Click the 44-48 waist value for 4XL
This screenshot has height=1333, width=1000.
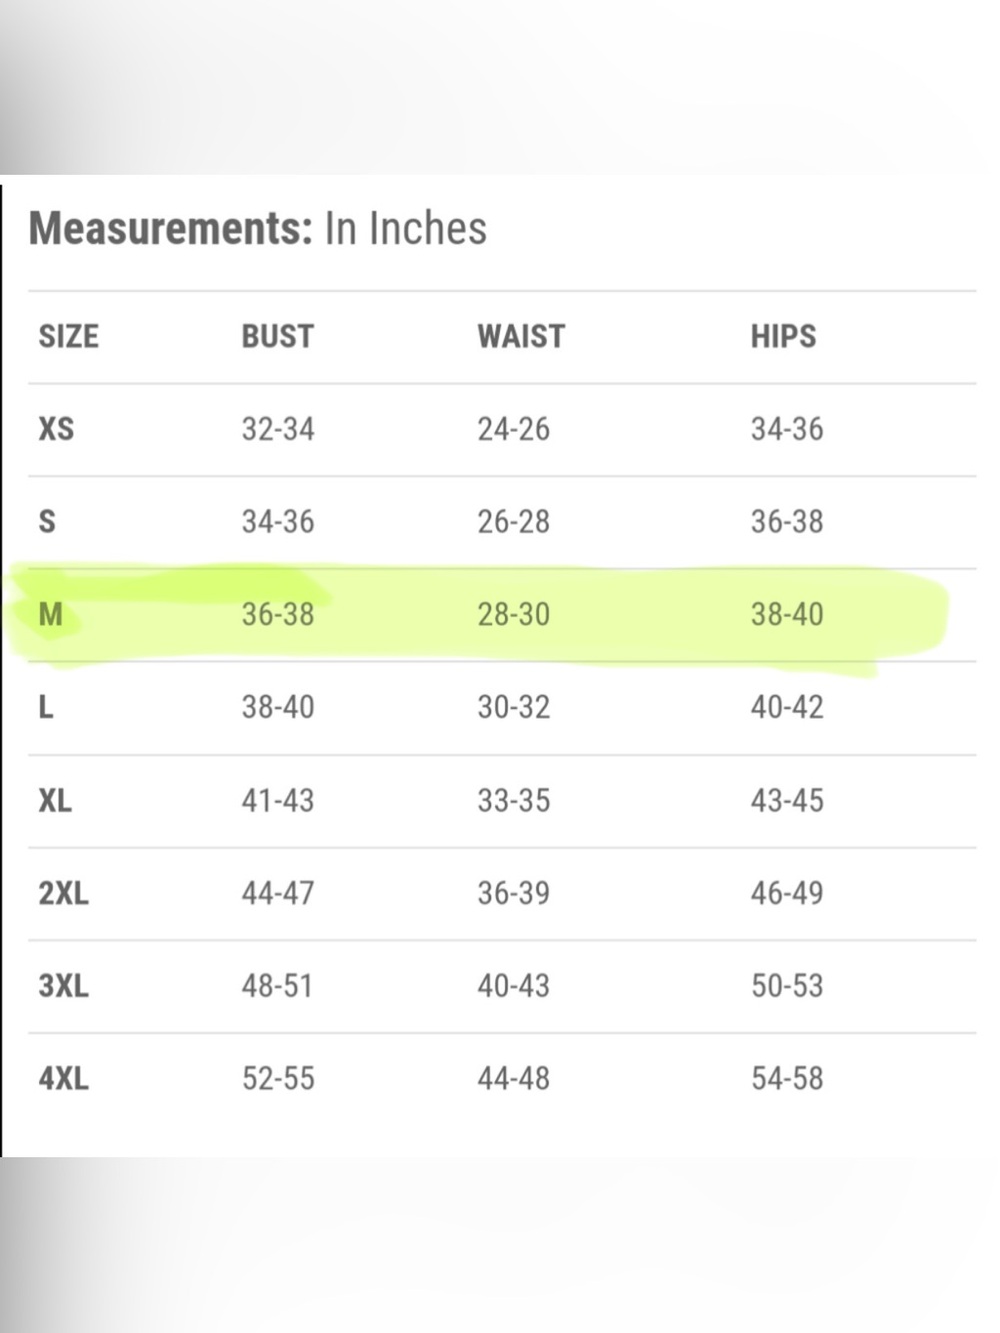(x=514, y=1078)
